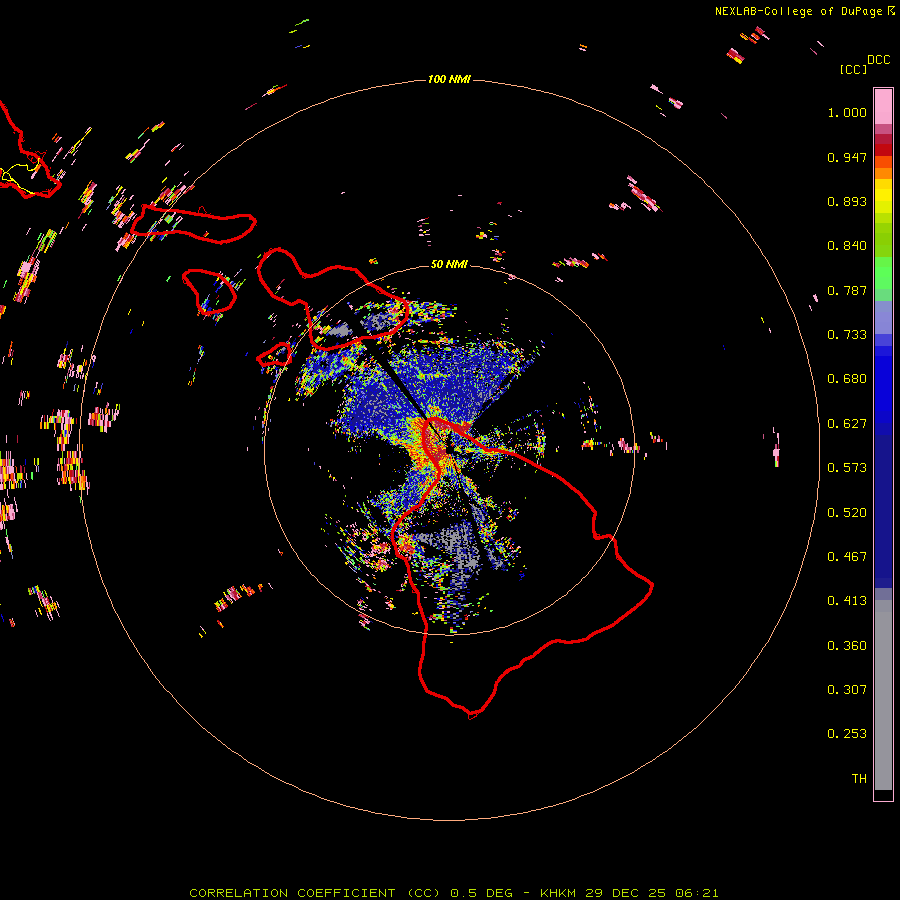900x900 pixels.
Task: Select the 0.733 scale value
Action: [847, 335]
